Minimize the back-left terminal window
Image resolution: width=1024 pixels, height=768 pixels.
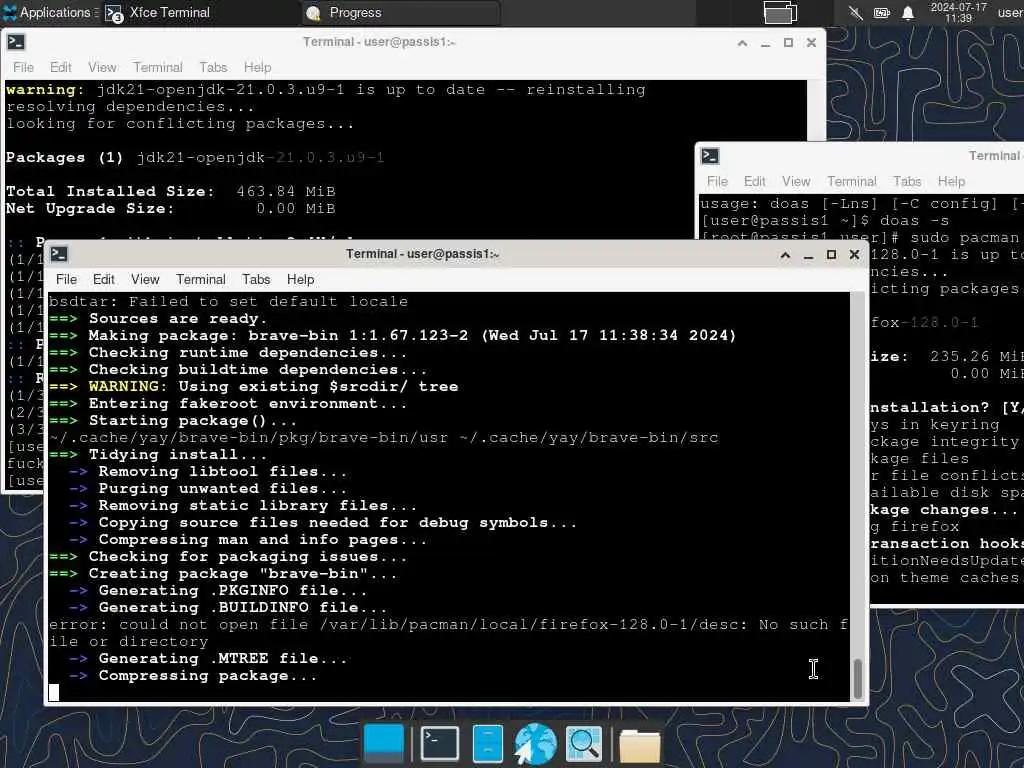coord(765,43)
